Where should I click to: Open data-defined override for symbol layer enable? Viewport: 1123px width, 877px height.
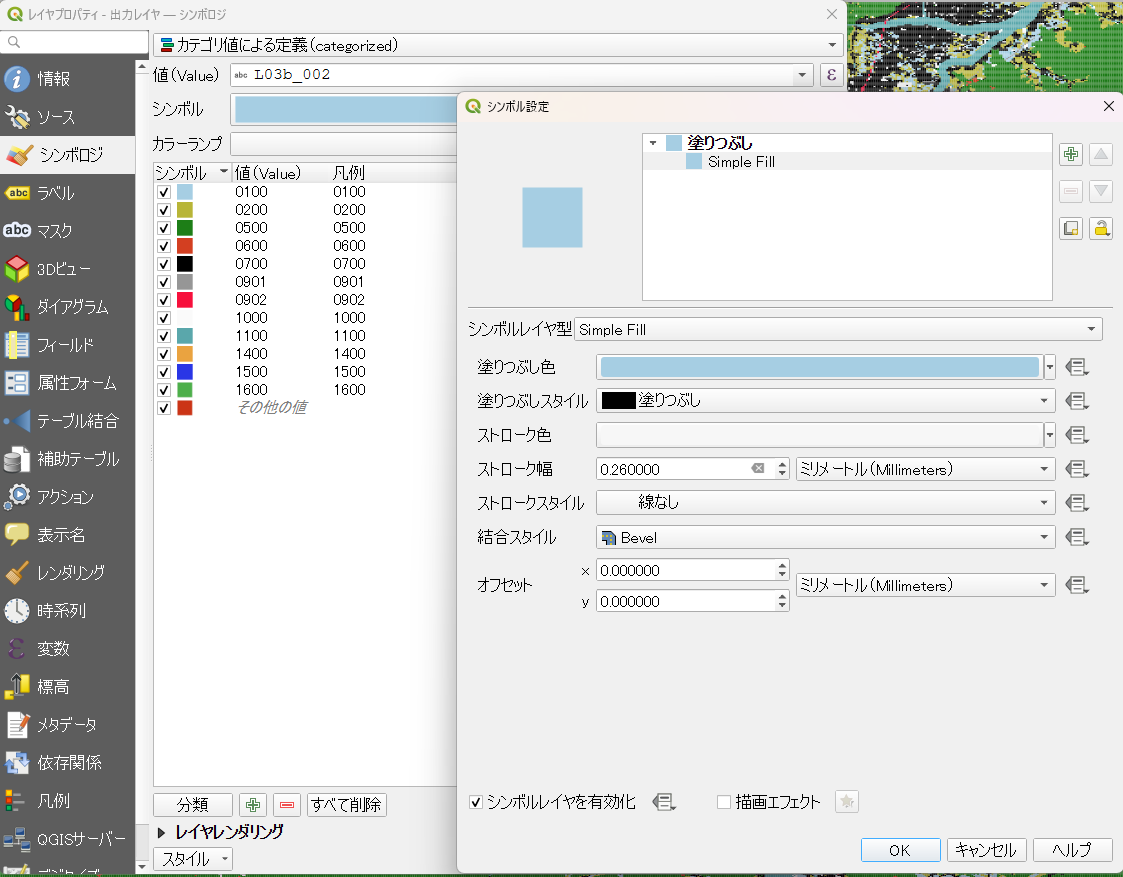(664, 802)
